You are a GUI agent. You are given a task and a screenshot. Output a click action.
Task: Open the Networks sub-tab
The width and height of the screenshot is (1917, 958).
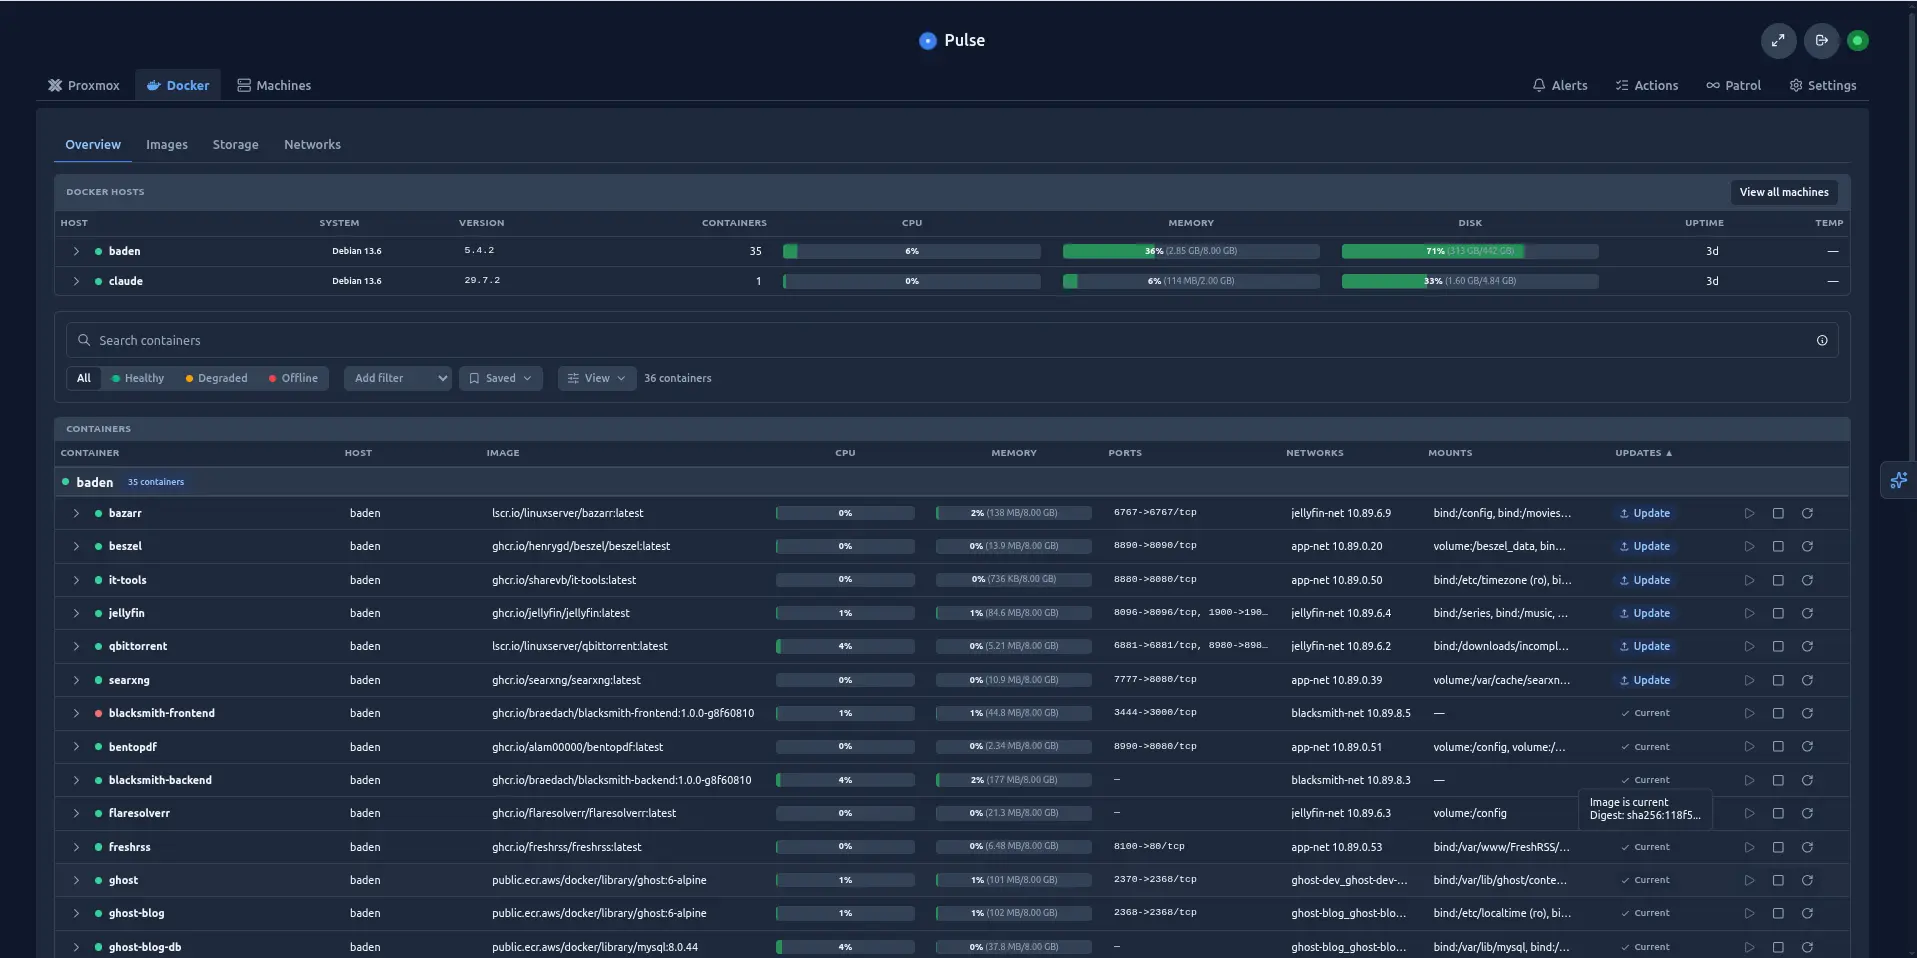pyautogui.click(x=312, y=145)
